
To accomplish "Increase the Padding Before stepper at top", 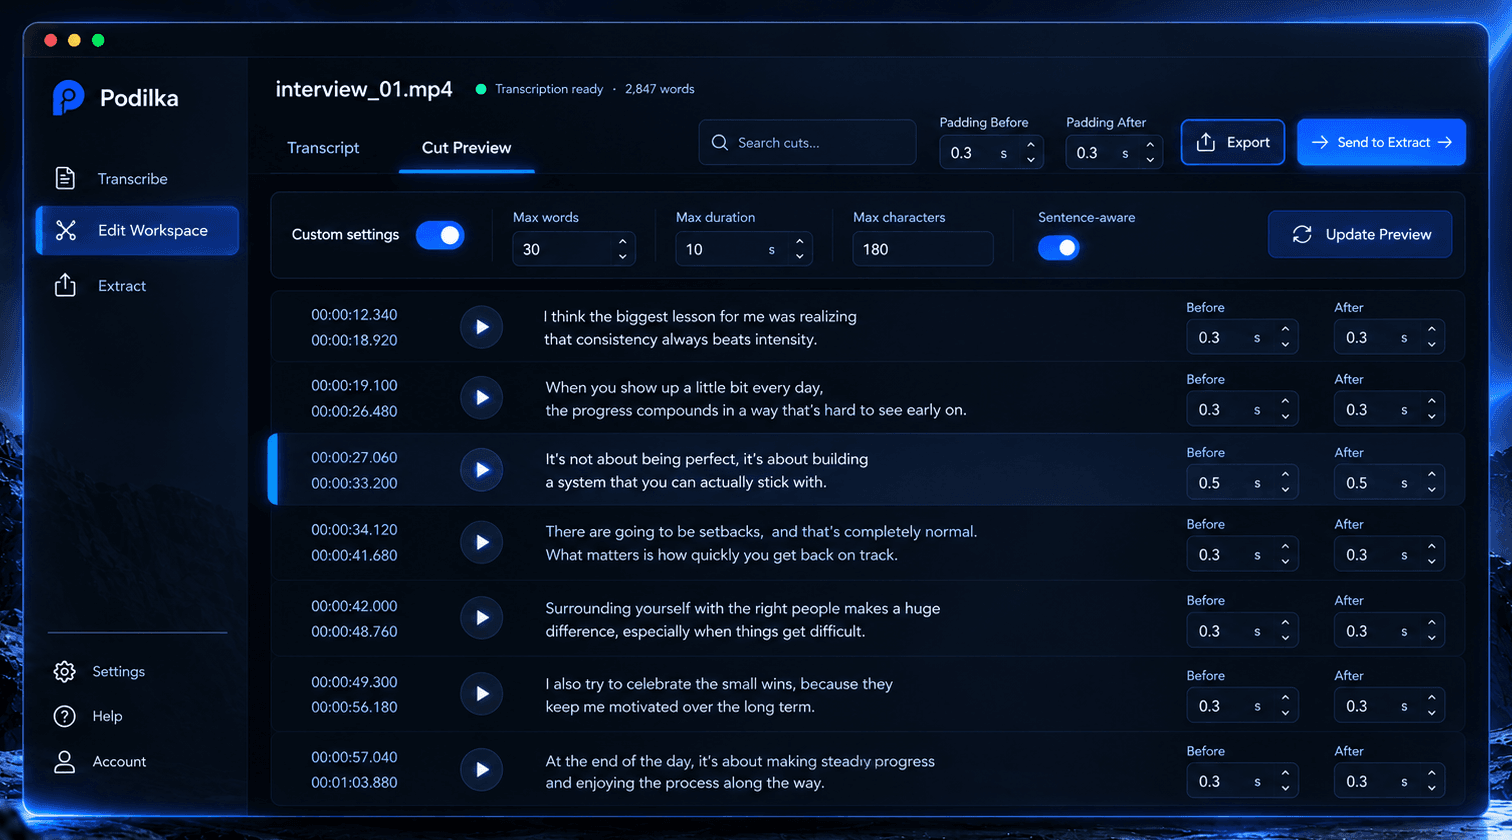I will [1031, 146].
